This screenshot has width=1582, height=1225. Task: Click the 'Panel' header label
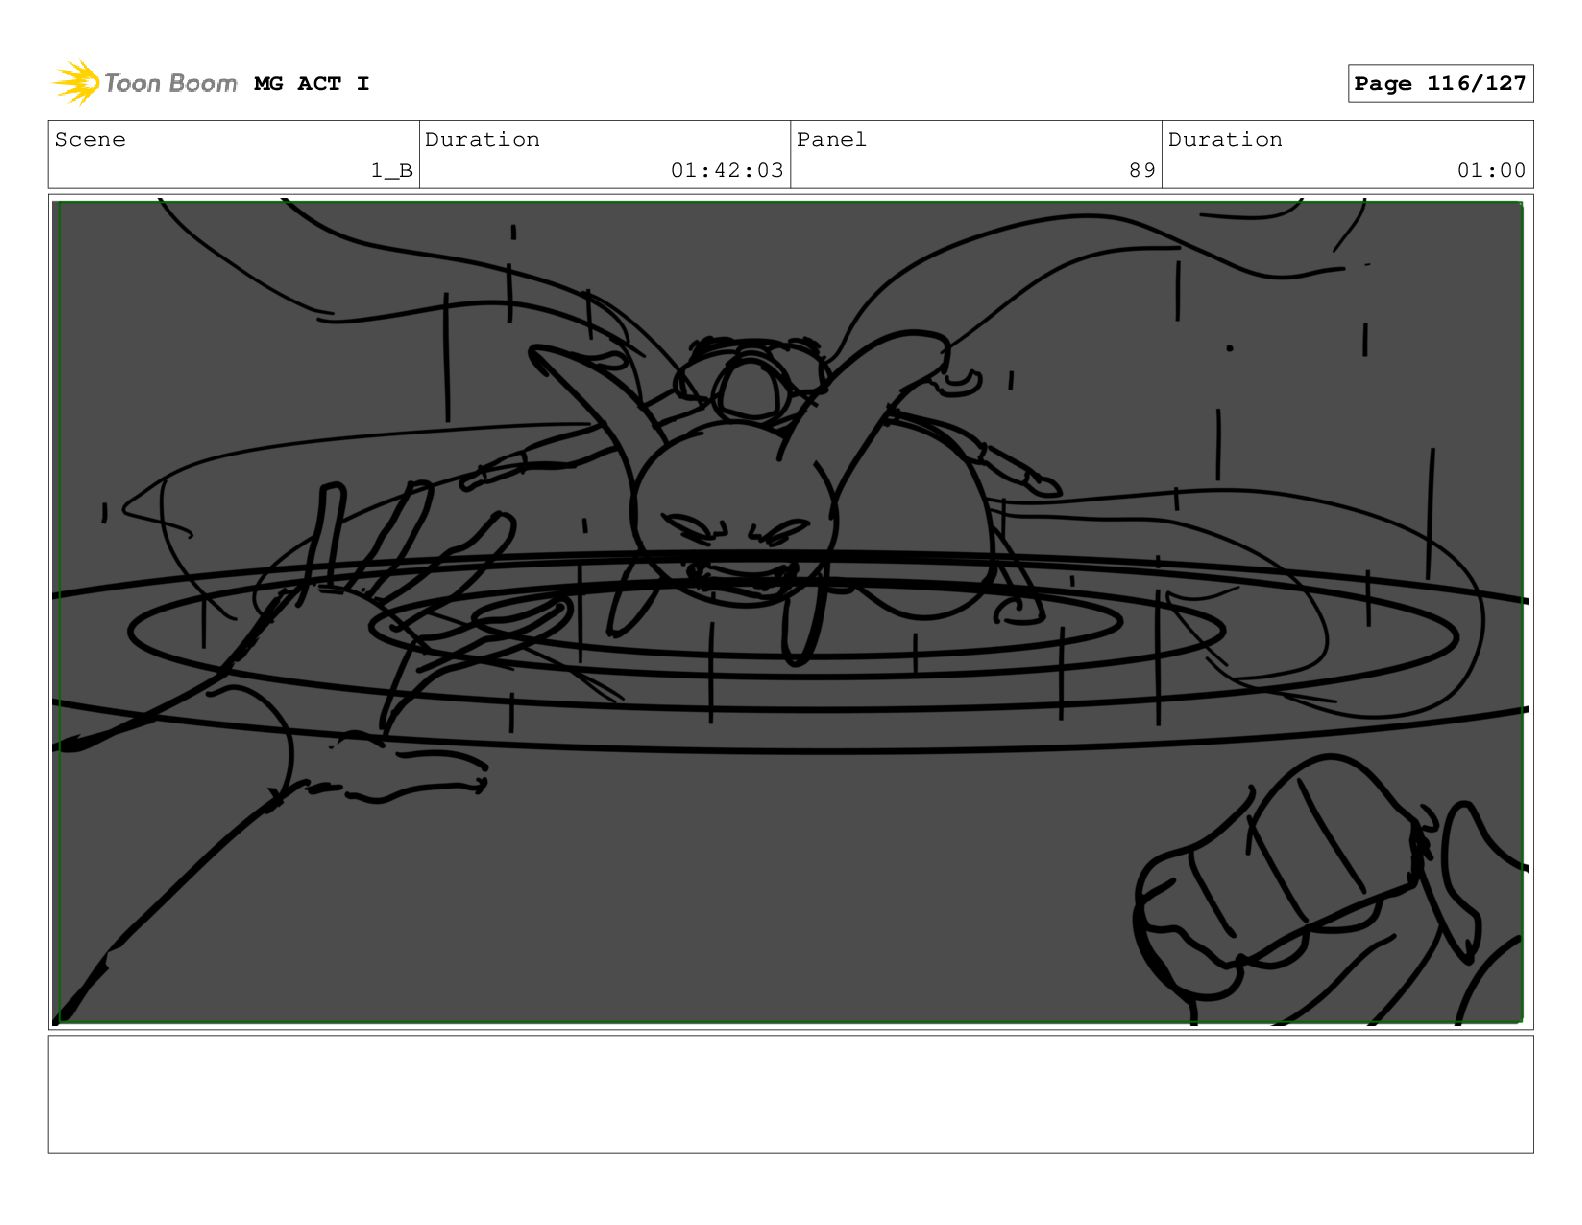pos(832,140)
